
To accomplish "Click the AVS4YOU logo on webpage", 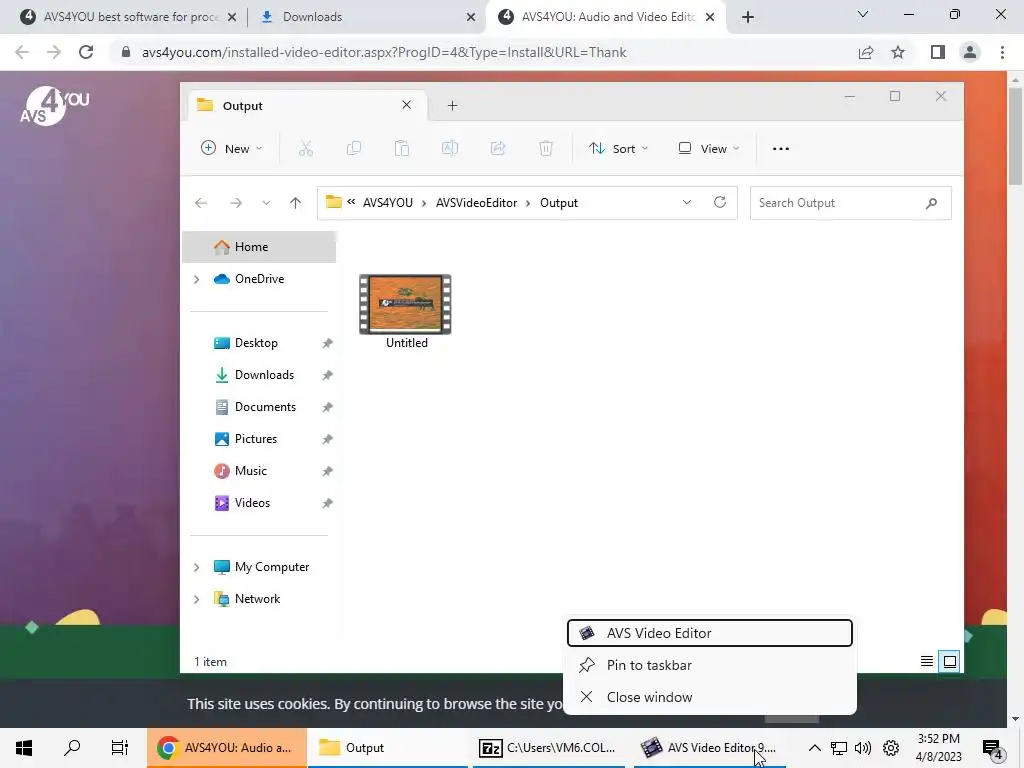I will tap(54, 106).
